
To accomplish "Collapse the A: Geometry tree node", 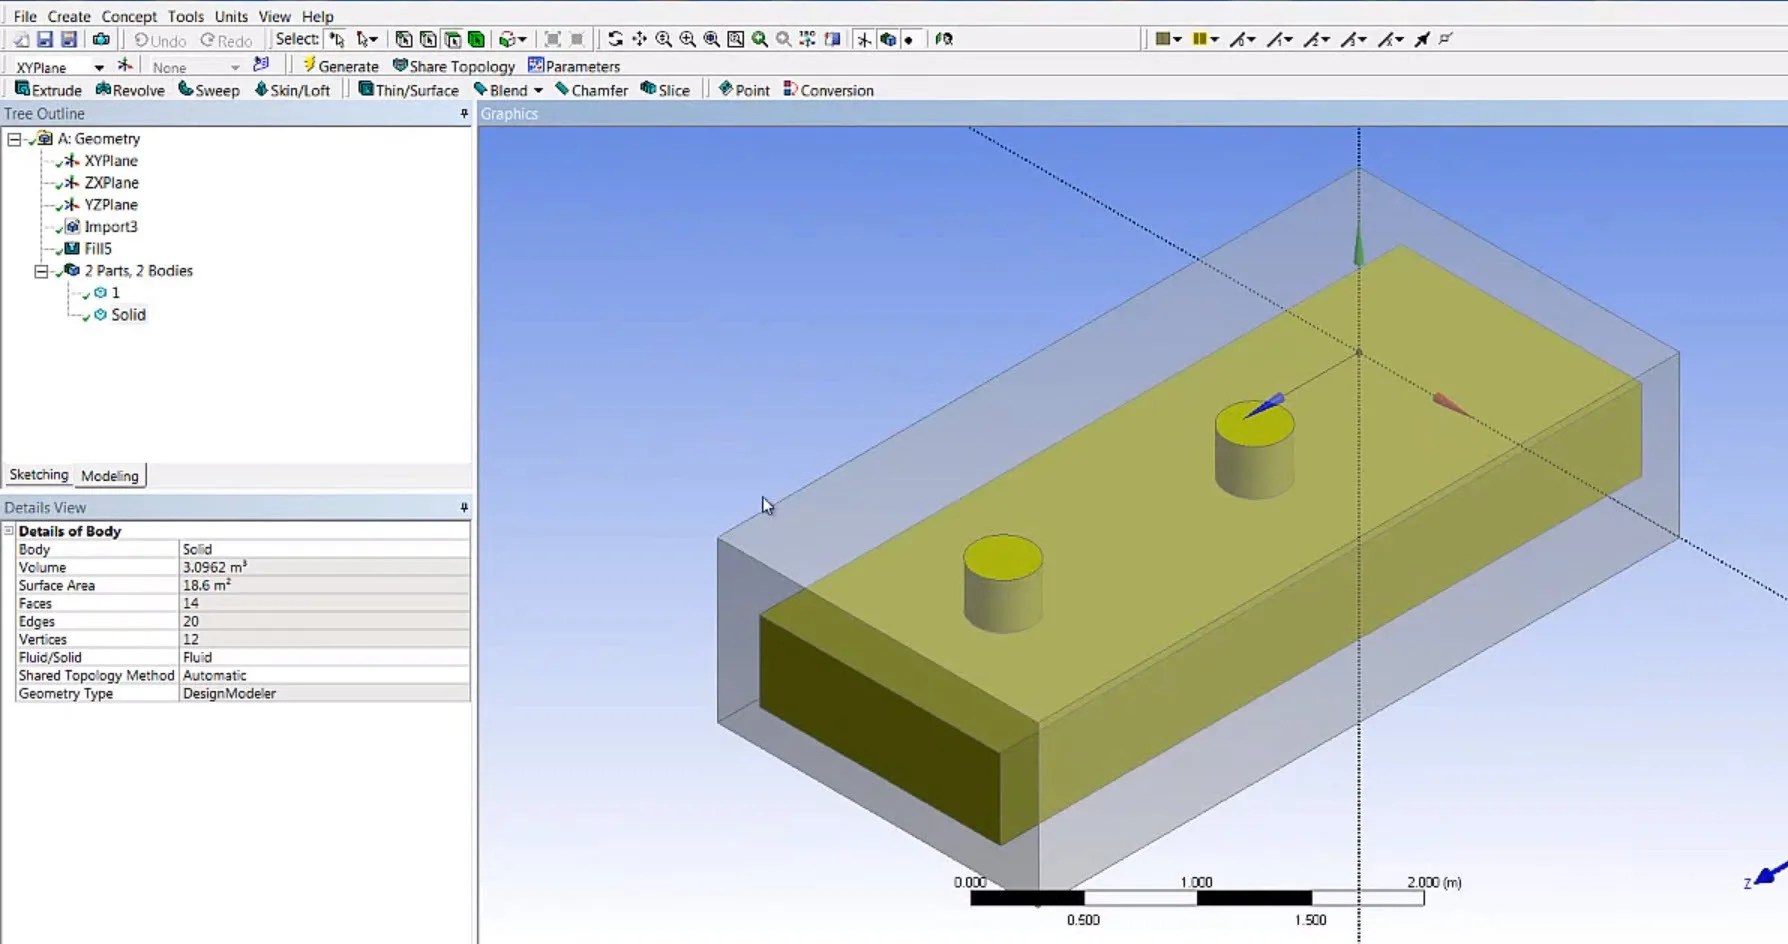I will pos(14,139).
